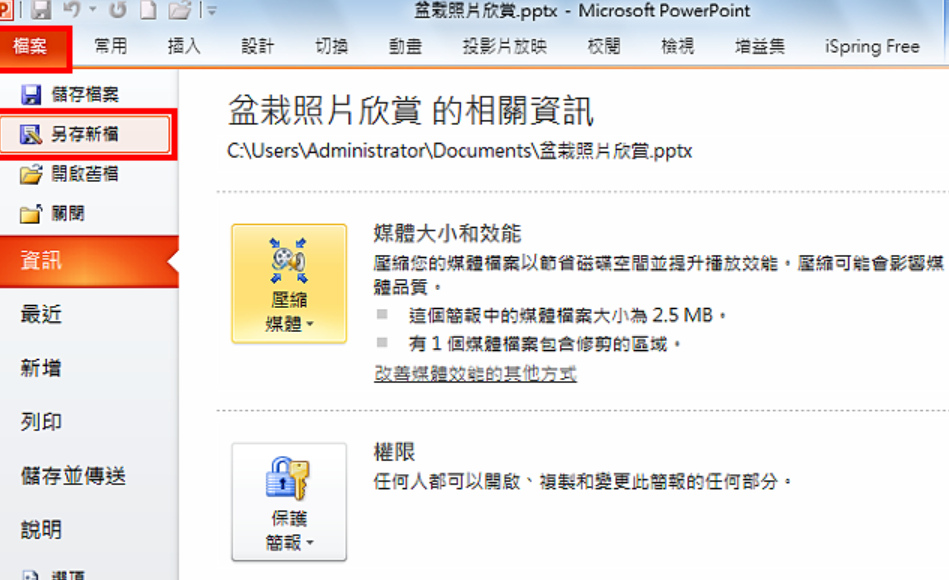Open the 壓縮媒體 dropdown button
949x580 pixels.
tap(289, 284)
